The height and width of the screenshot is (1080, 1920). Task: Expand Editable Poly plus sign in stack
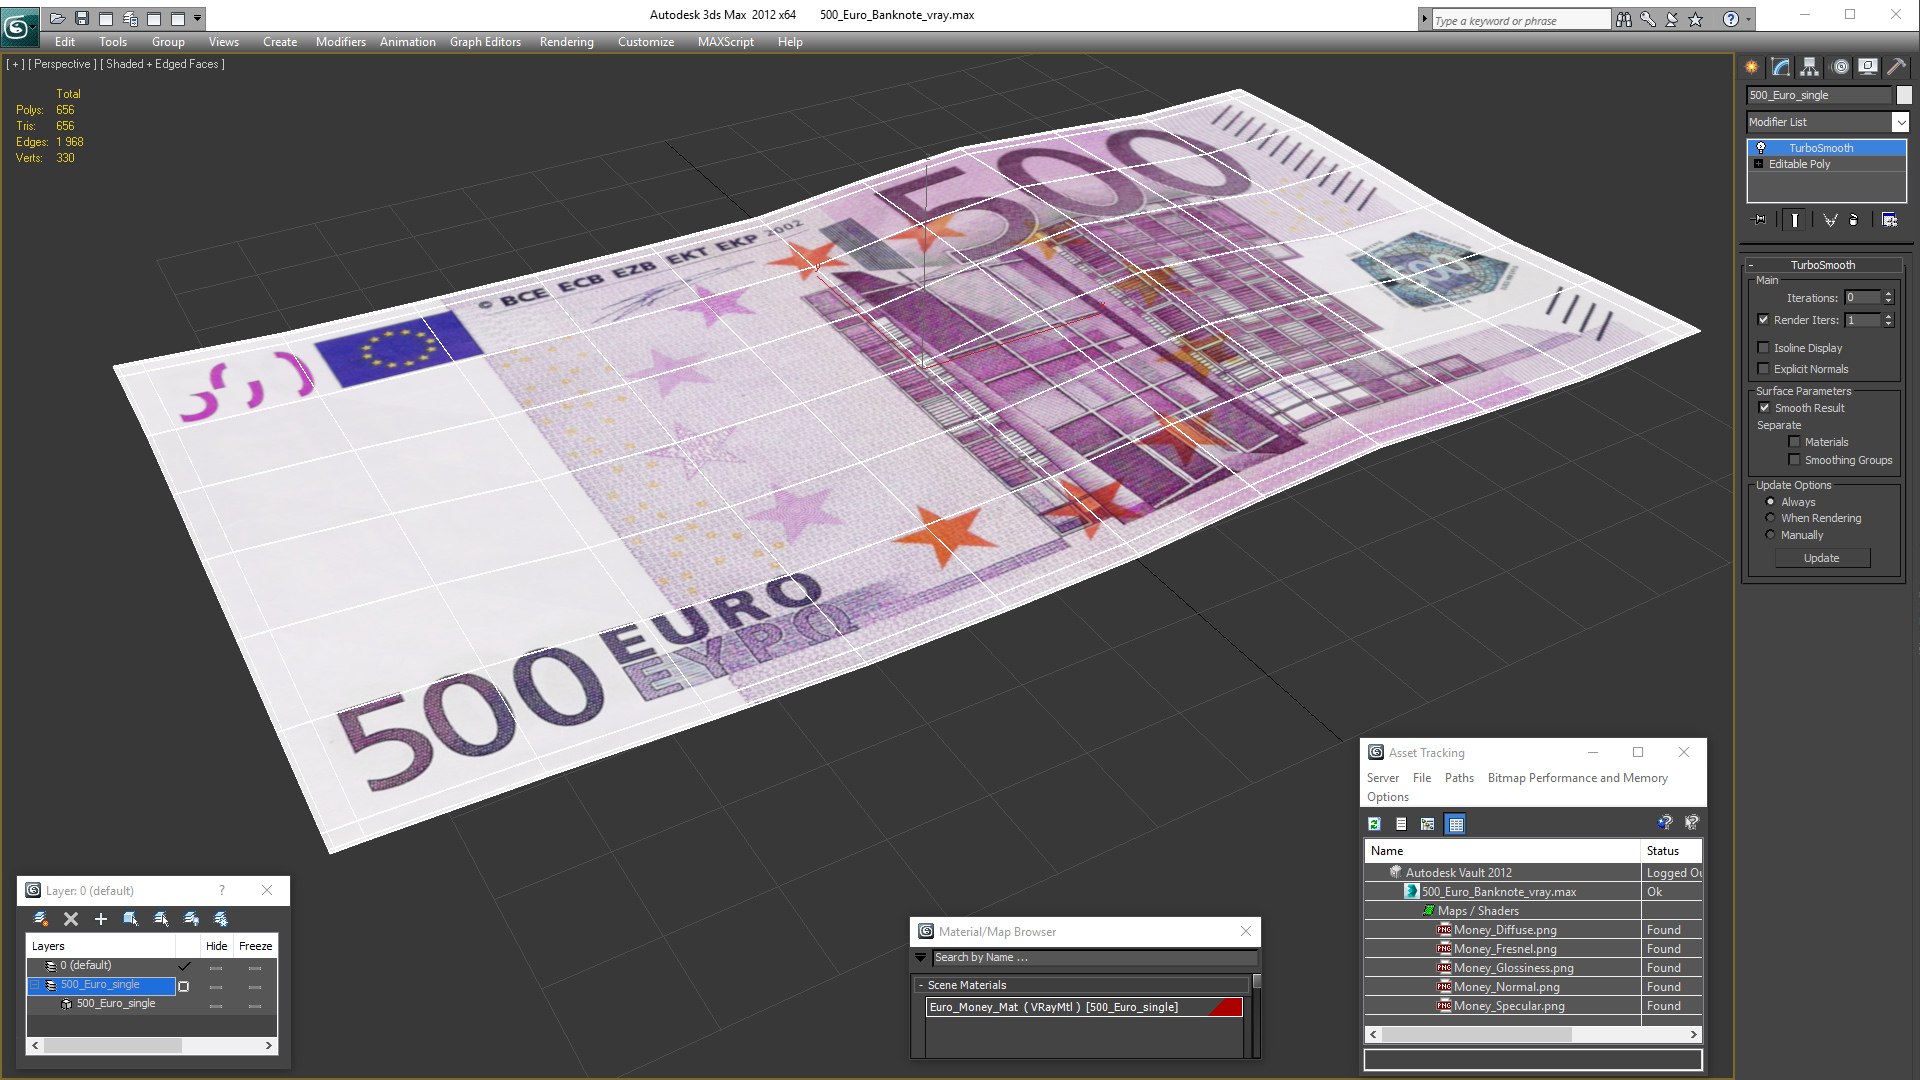tap(1759, 164)
